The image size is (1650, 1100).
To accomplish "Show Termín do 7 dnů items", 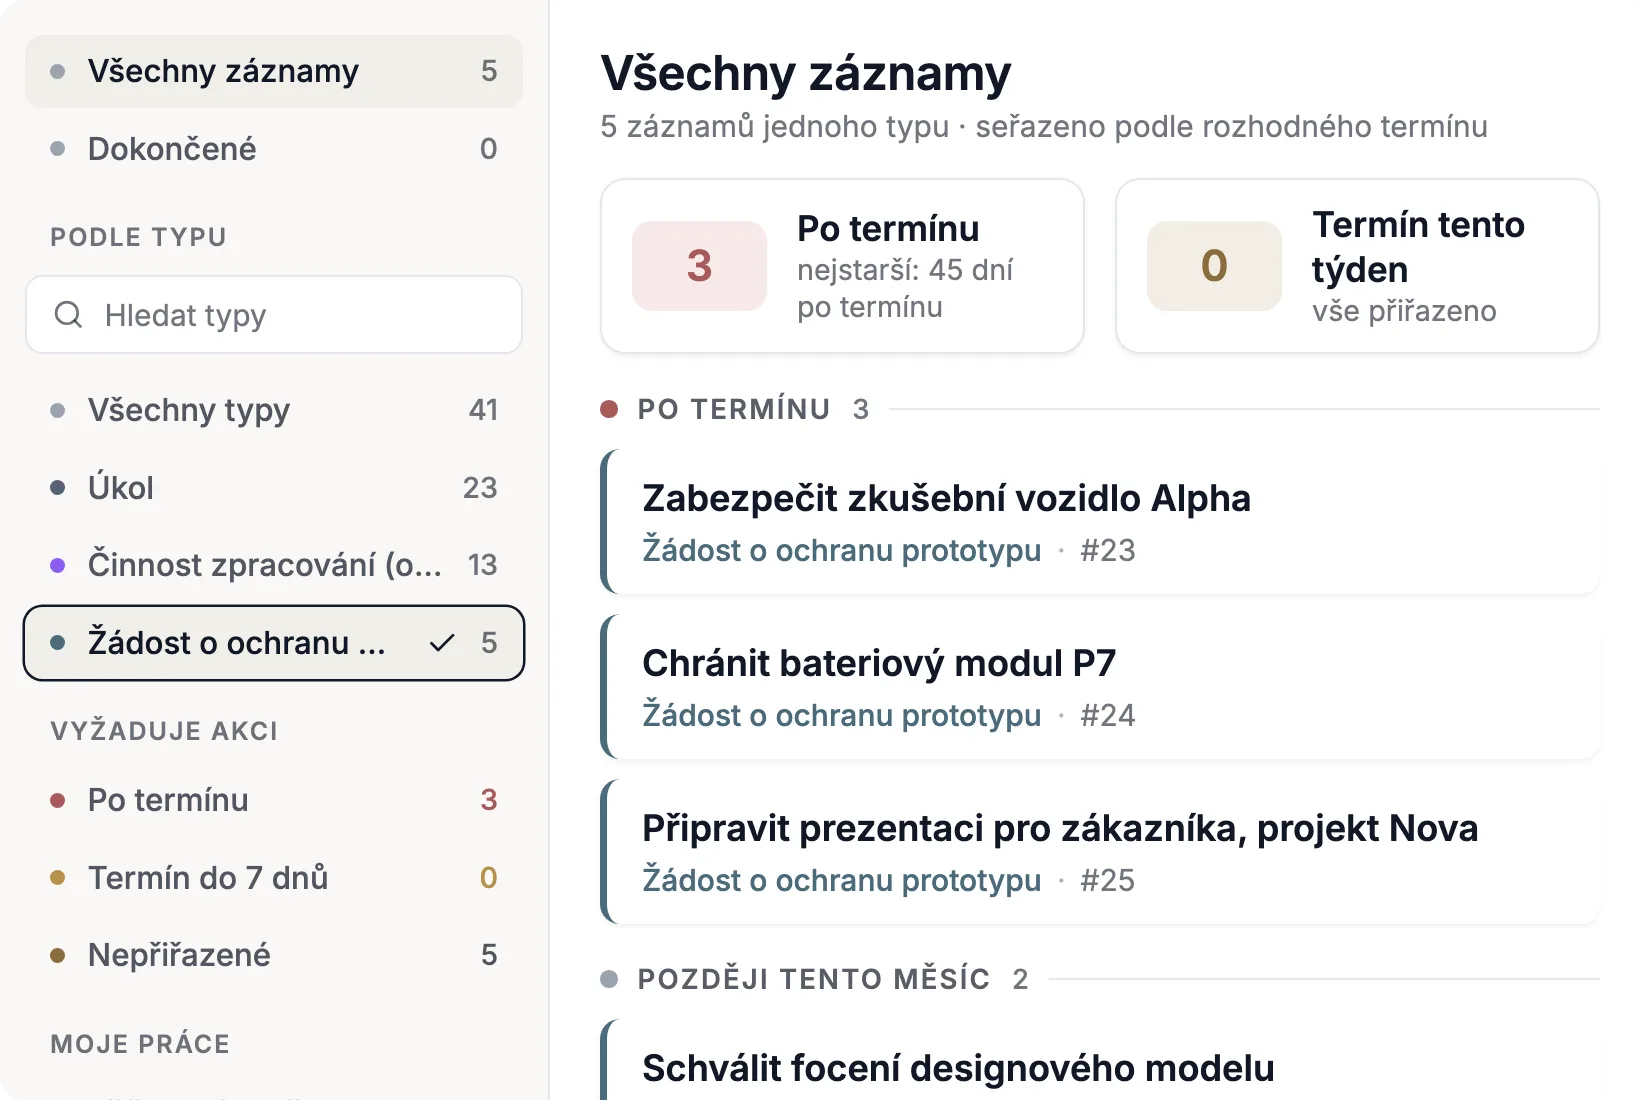I will 274,878.
